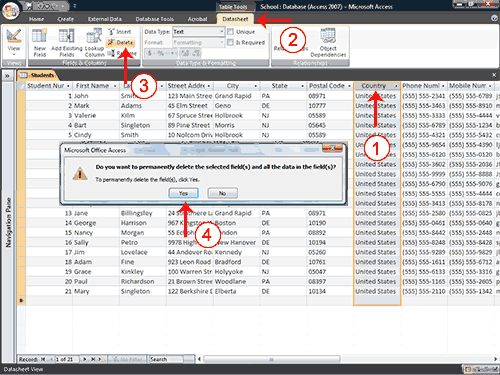
Task: Click the select-all corner of datasheet
Action: [21, 86]
